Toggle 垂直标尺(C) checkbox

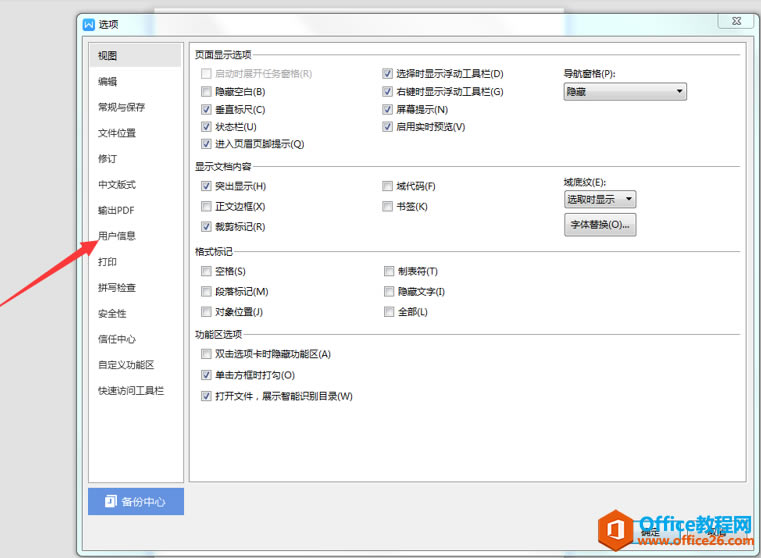click(206, 109)
